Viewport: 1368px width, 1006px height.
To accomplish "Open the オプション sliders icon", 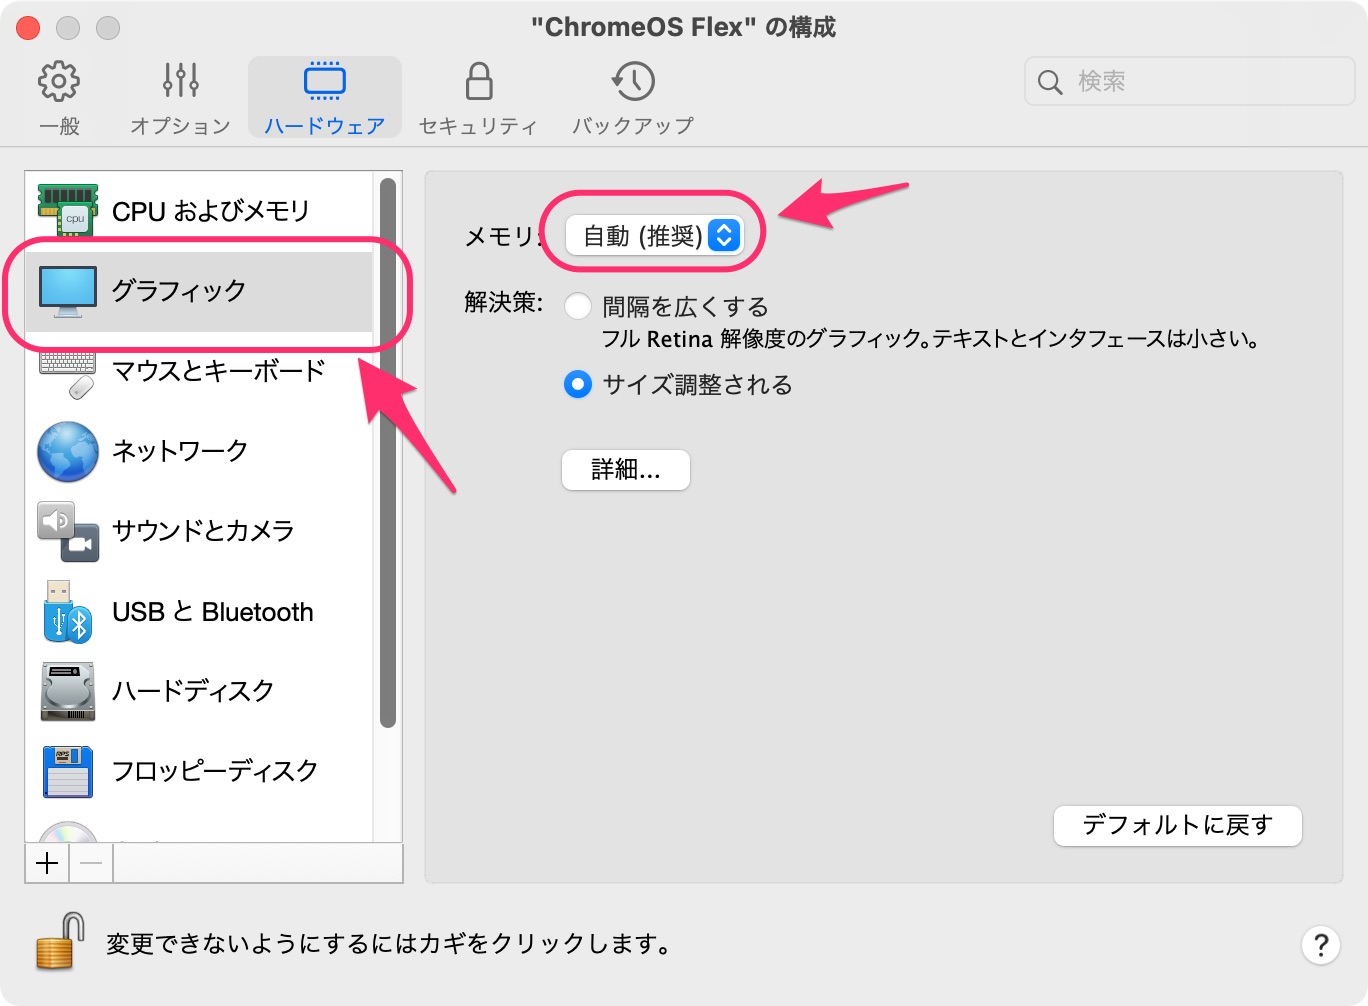I will (x=180, y=81).
